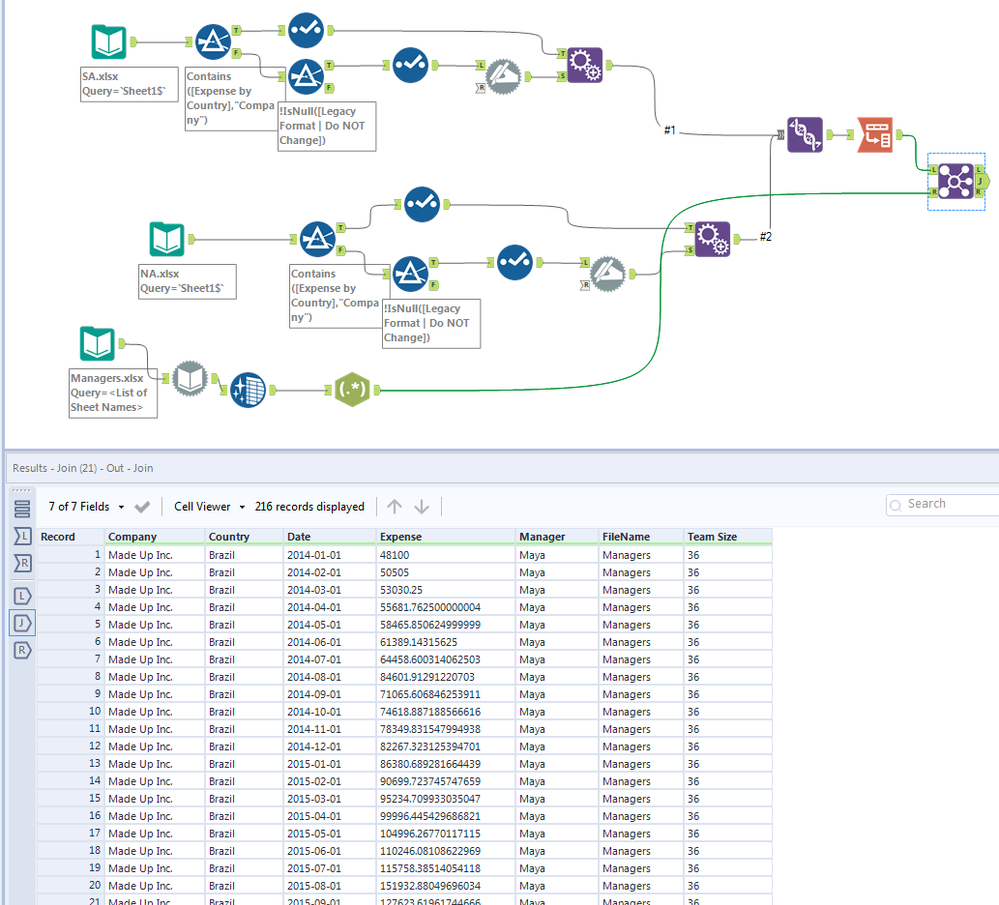Go to previous record with up arrow
The height and width of the screenshot is (905, 999).
point(394,507)
